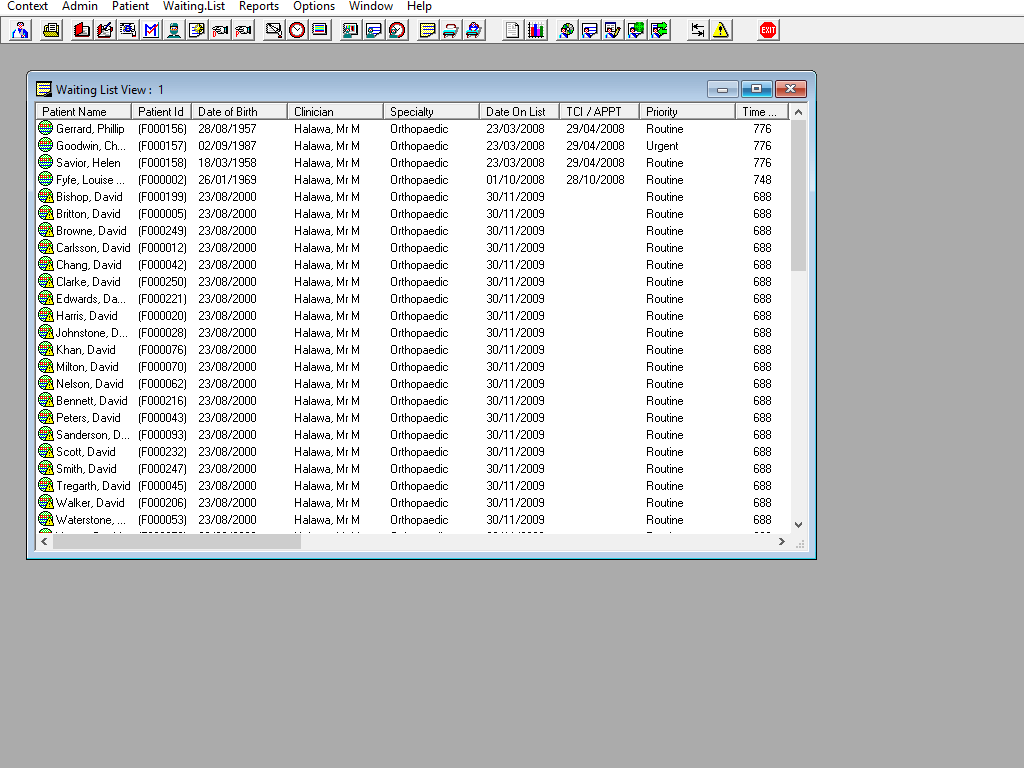1024x768 pixels.
Task: Click TCI date 28/10/2008
Action: pyautogui.click(x=595, y=180)
